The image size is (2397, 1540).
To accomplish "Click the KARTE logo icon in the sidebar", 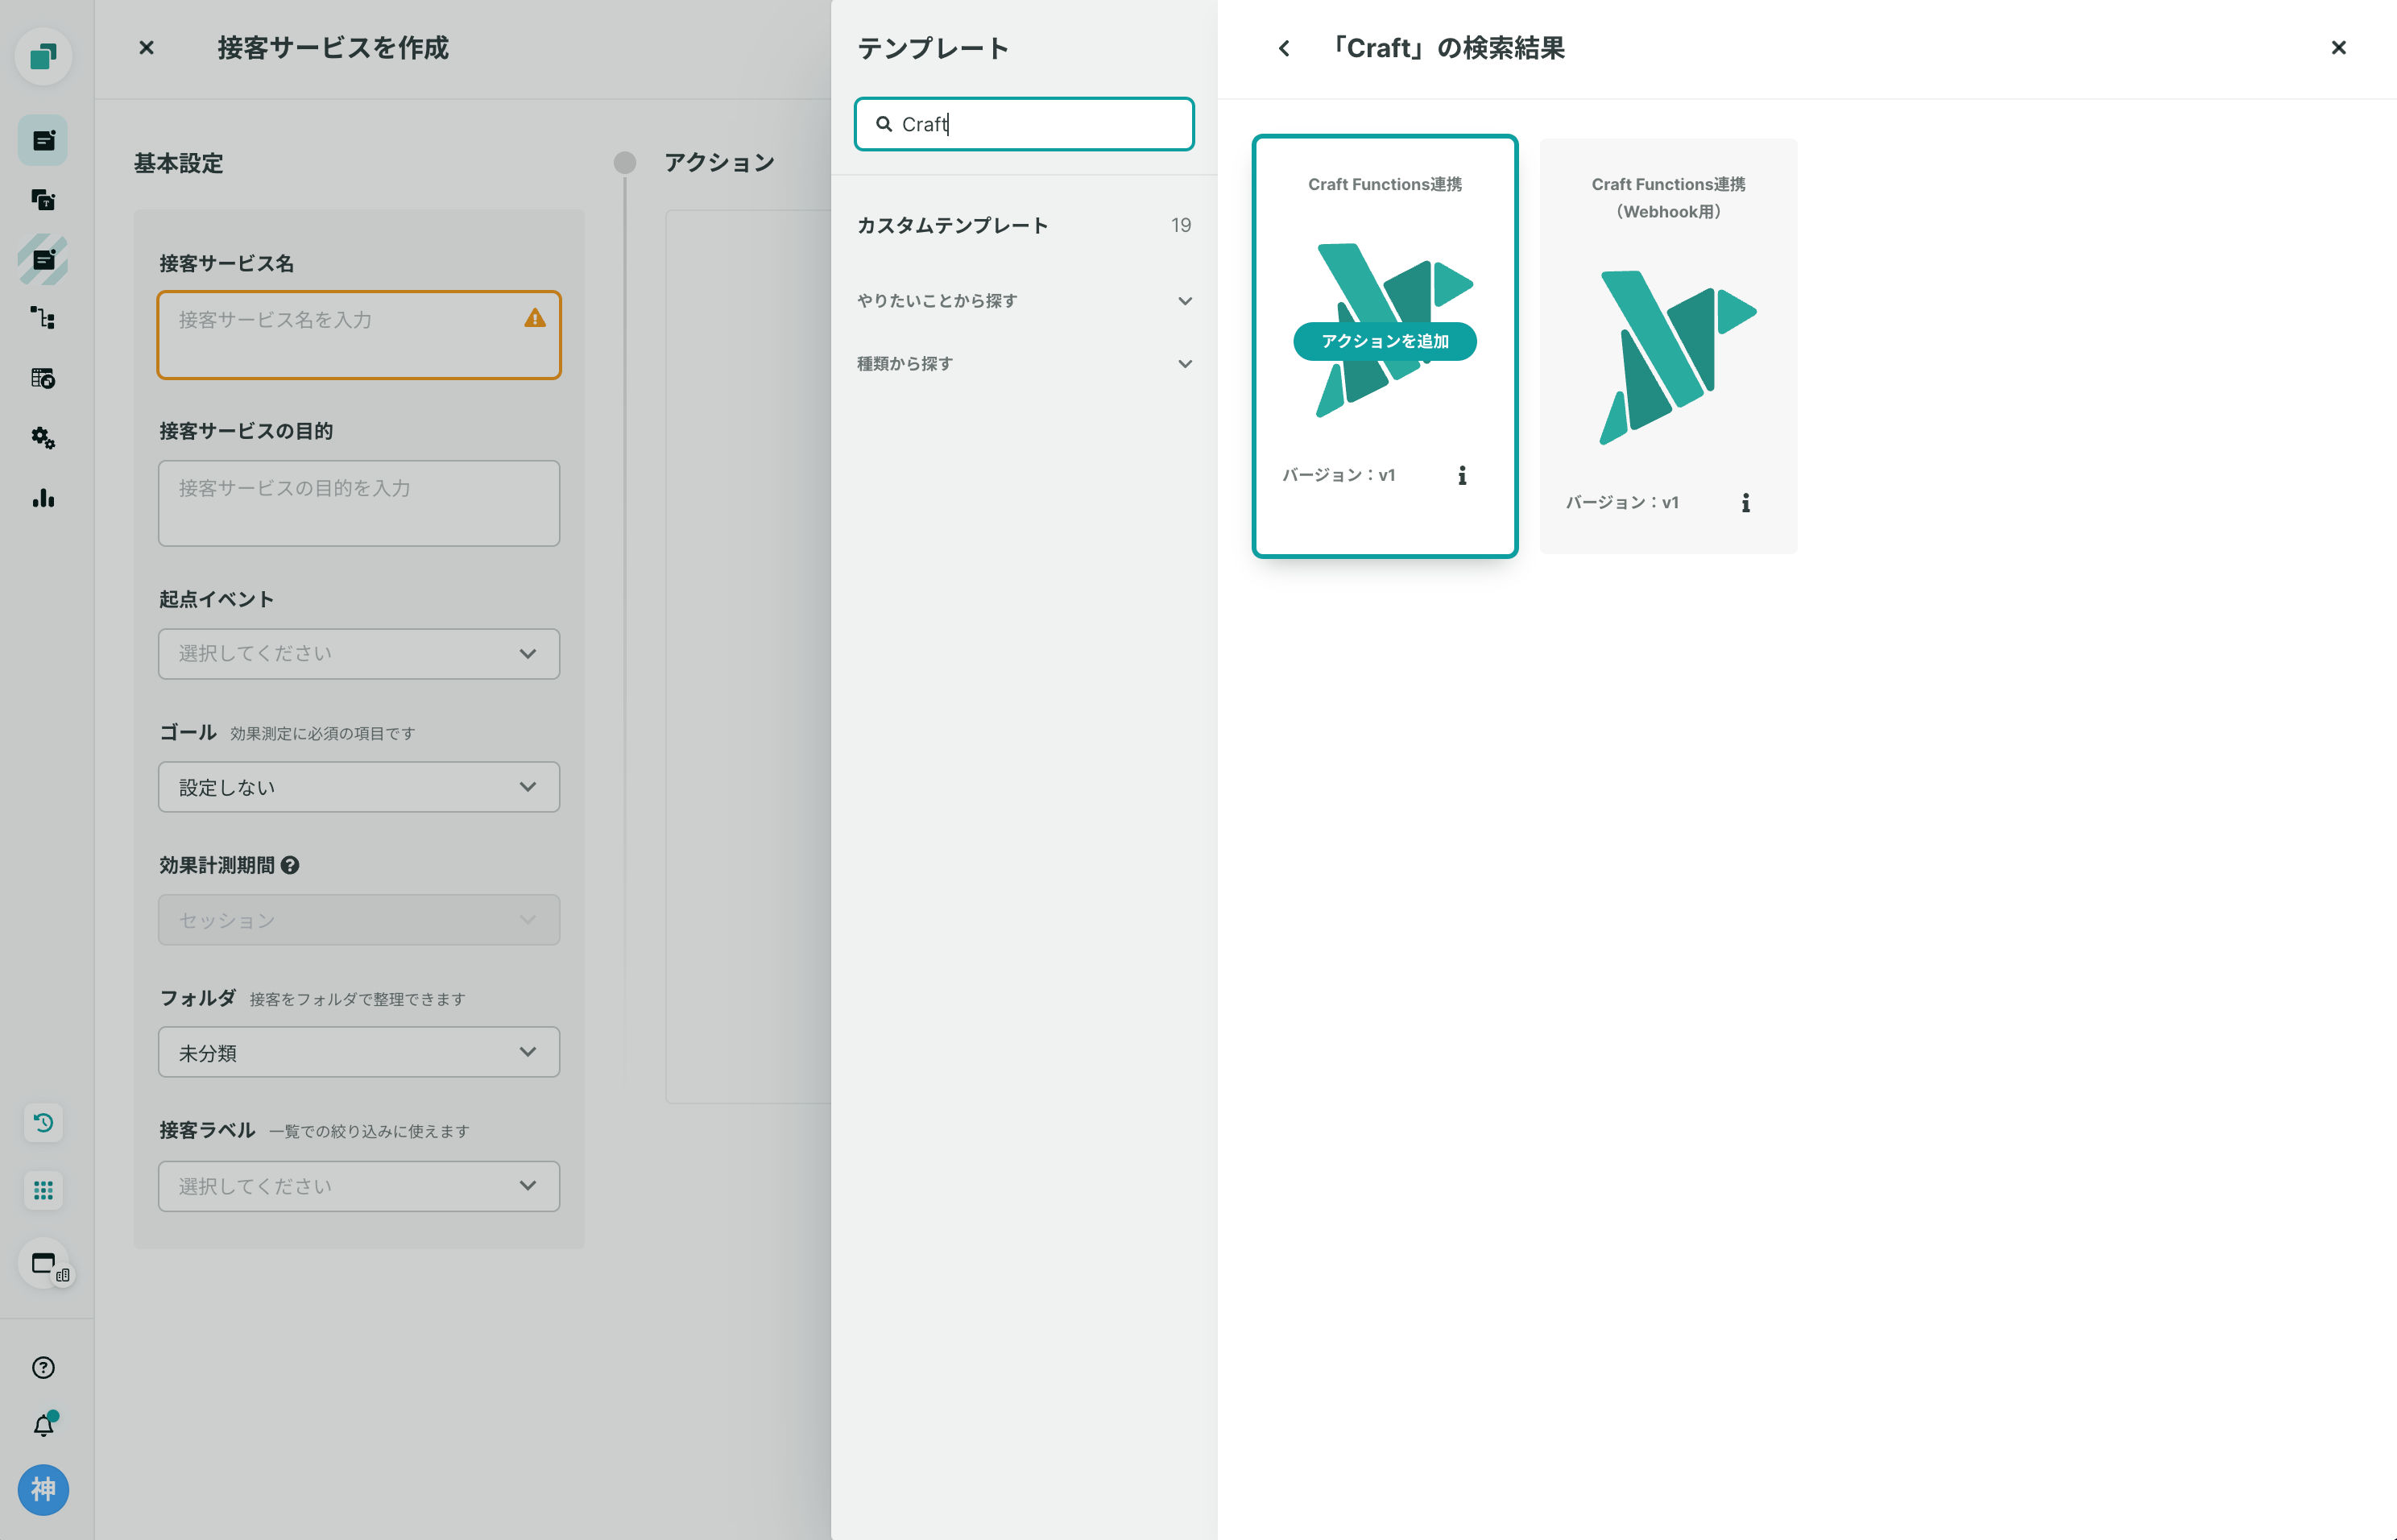I will pyautogui.click(x=43, y=56).
